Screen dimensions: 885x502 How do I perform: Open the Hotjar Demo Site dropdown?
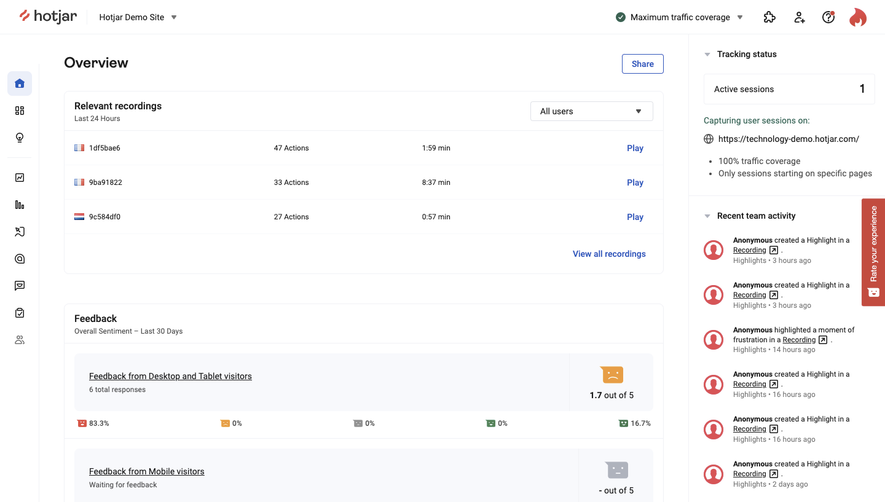click(x=138, y=18)
